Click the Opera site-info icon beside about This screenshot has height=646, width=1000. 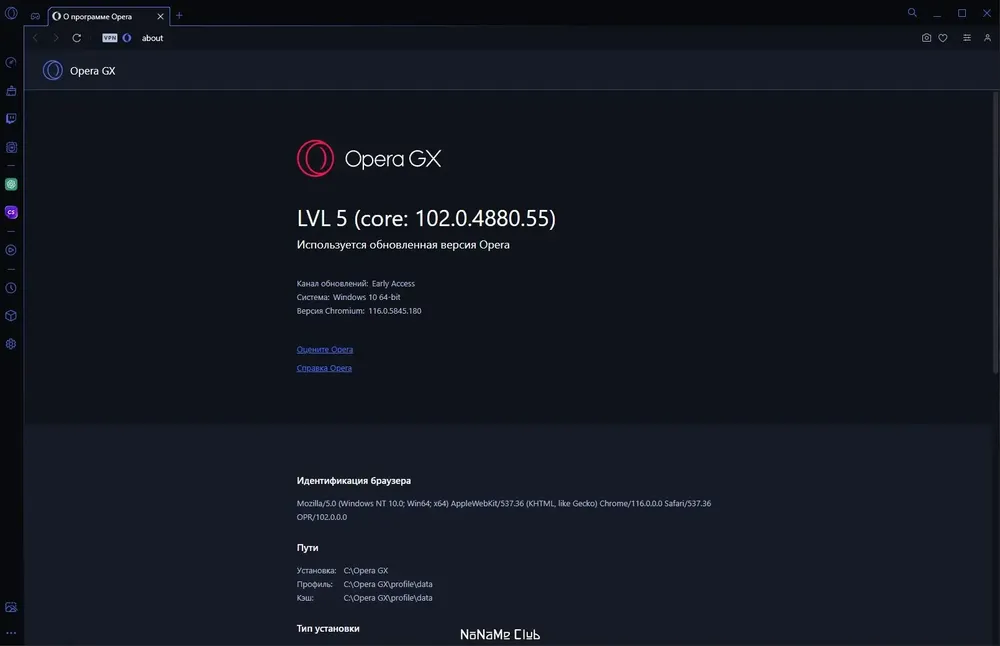[x=127, y=38]
